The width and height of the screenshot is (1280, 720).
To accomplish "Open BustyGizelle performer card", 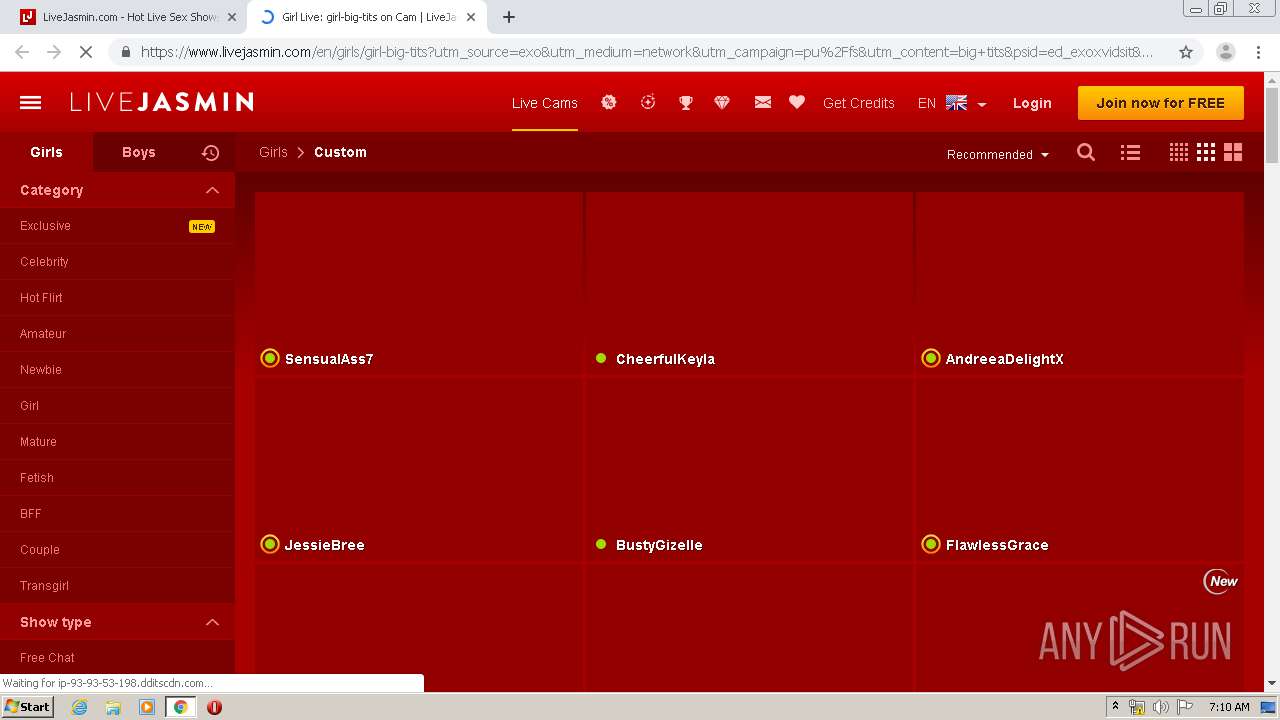I will point(749,469).
